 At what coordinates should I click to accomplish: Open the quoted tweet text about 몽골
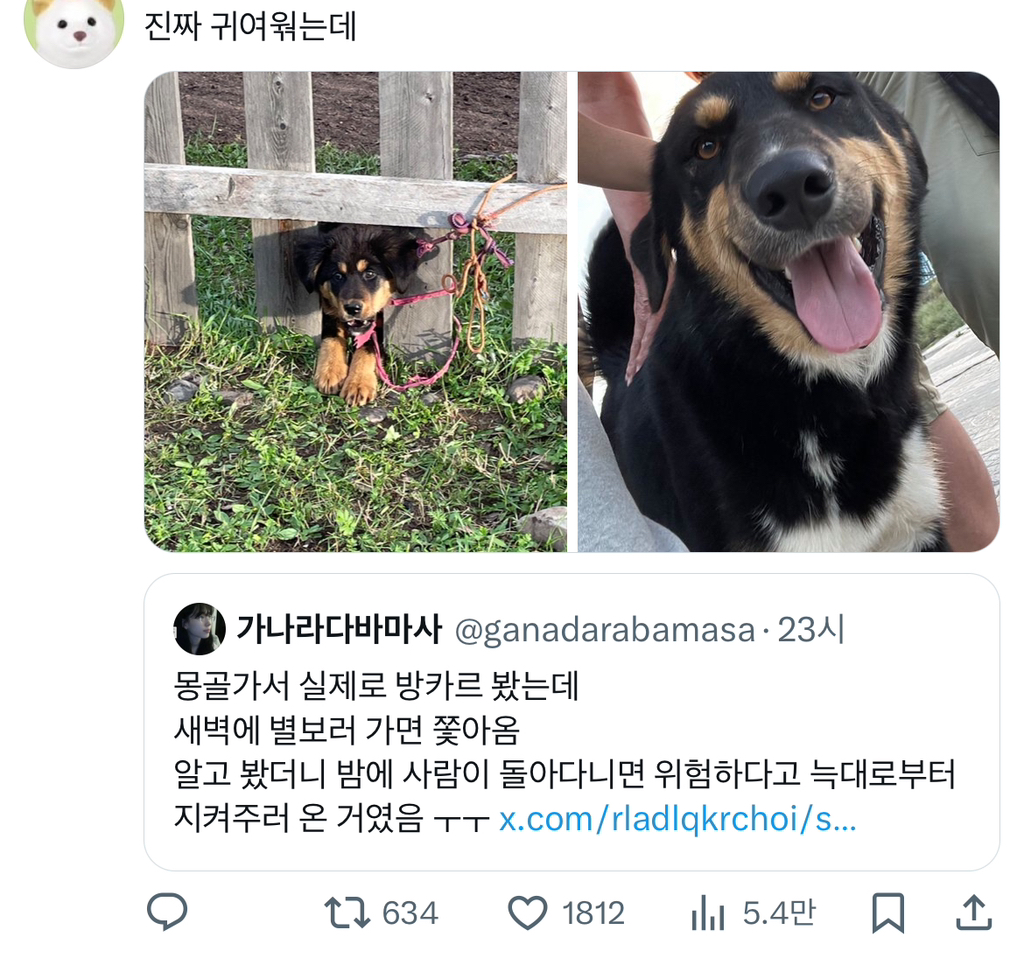[x=565, y=752]
